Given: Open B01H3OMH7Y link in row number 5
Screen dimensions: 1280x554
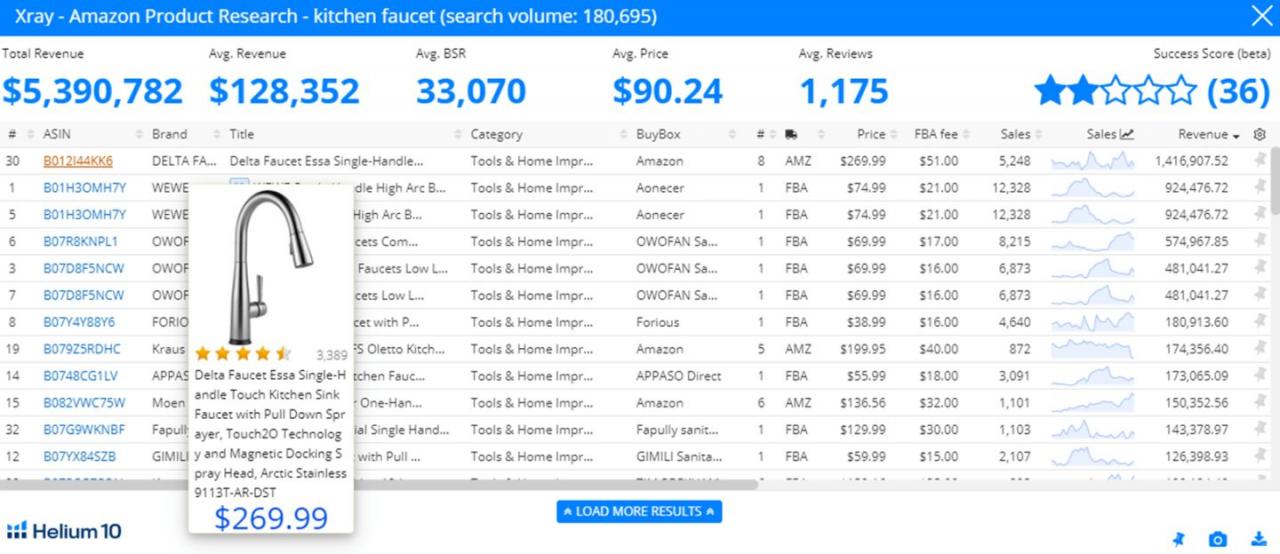Looking at the screenshot, I should pos(85,214).
